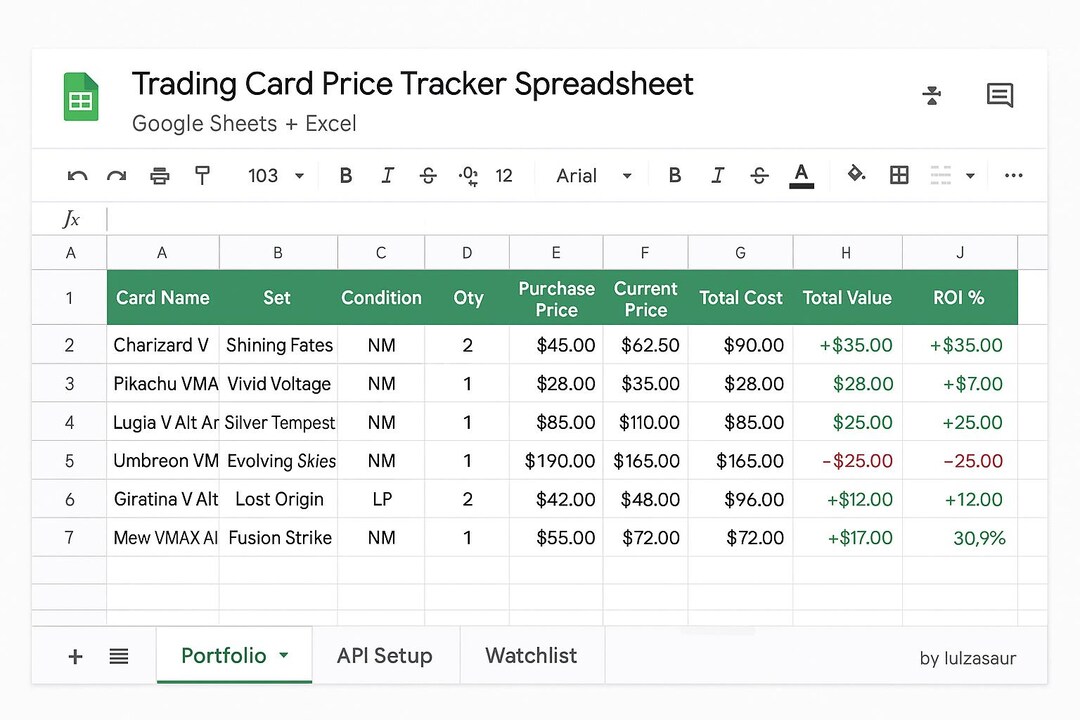Select column D header
Screen dimensions: 1080x720
tap(467, 253)
